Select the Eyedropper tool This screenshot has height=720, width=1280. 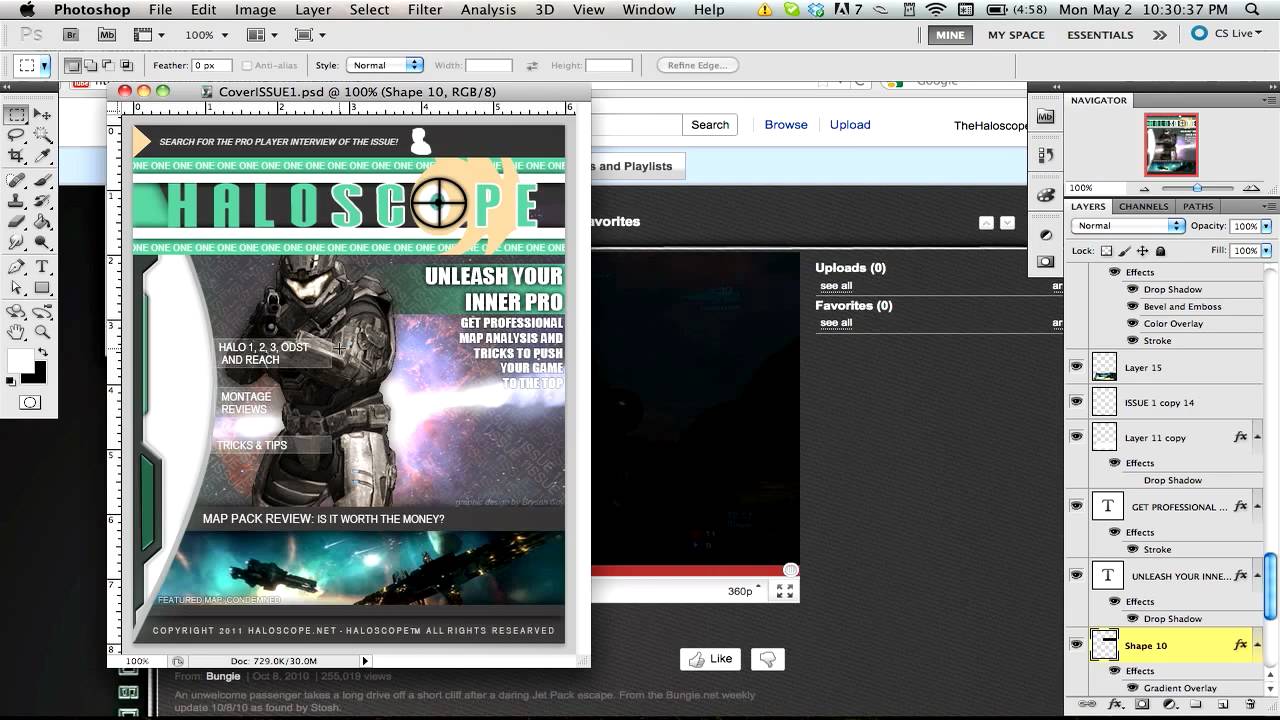pos(43,156)
